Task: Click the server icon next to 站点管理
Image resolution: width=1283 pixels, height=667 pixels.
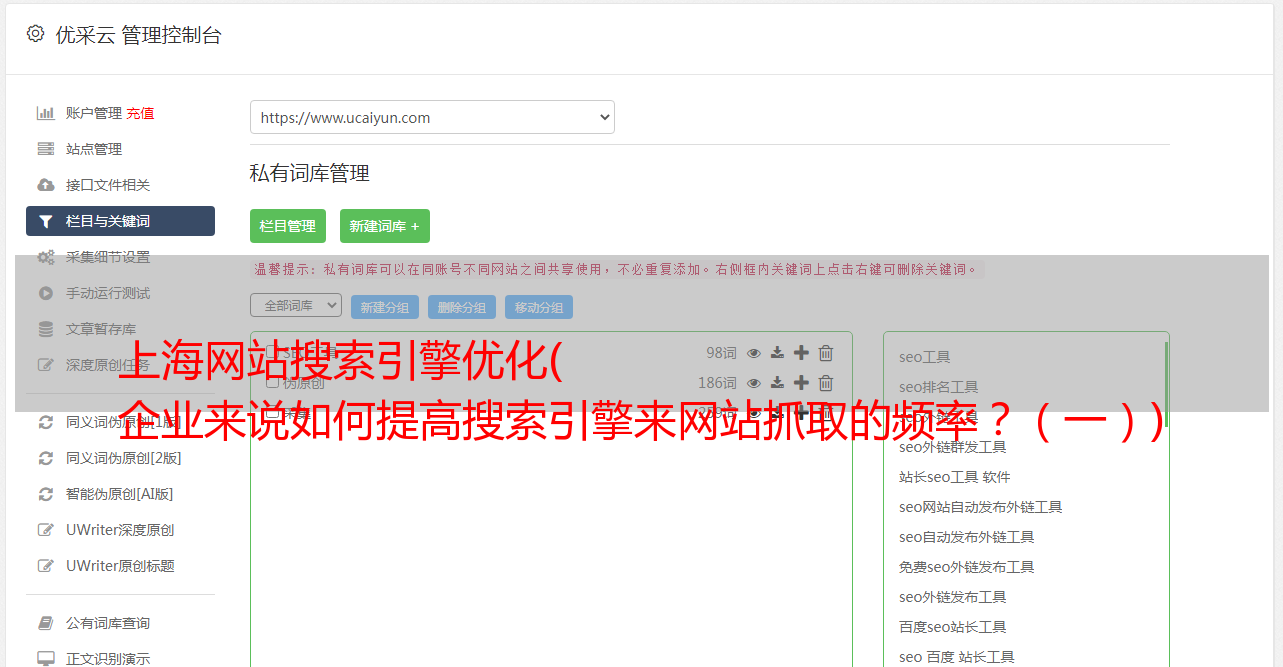Action: (x=46, y=149)
